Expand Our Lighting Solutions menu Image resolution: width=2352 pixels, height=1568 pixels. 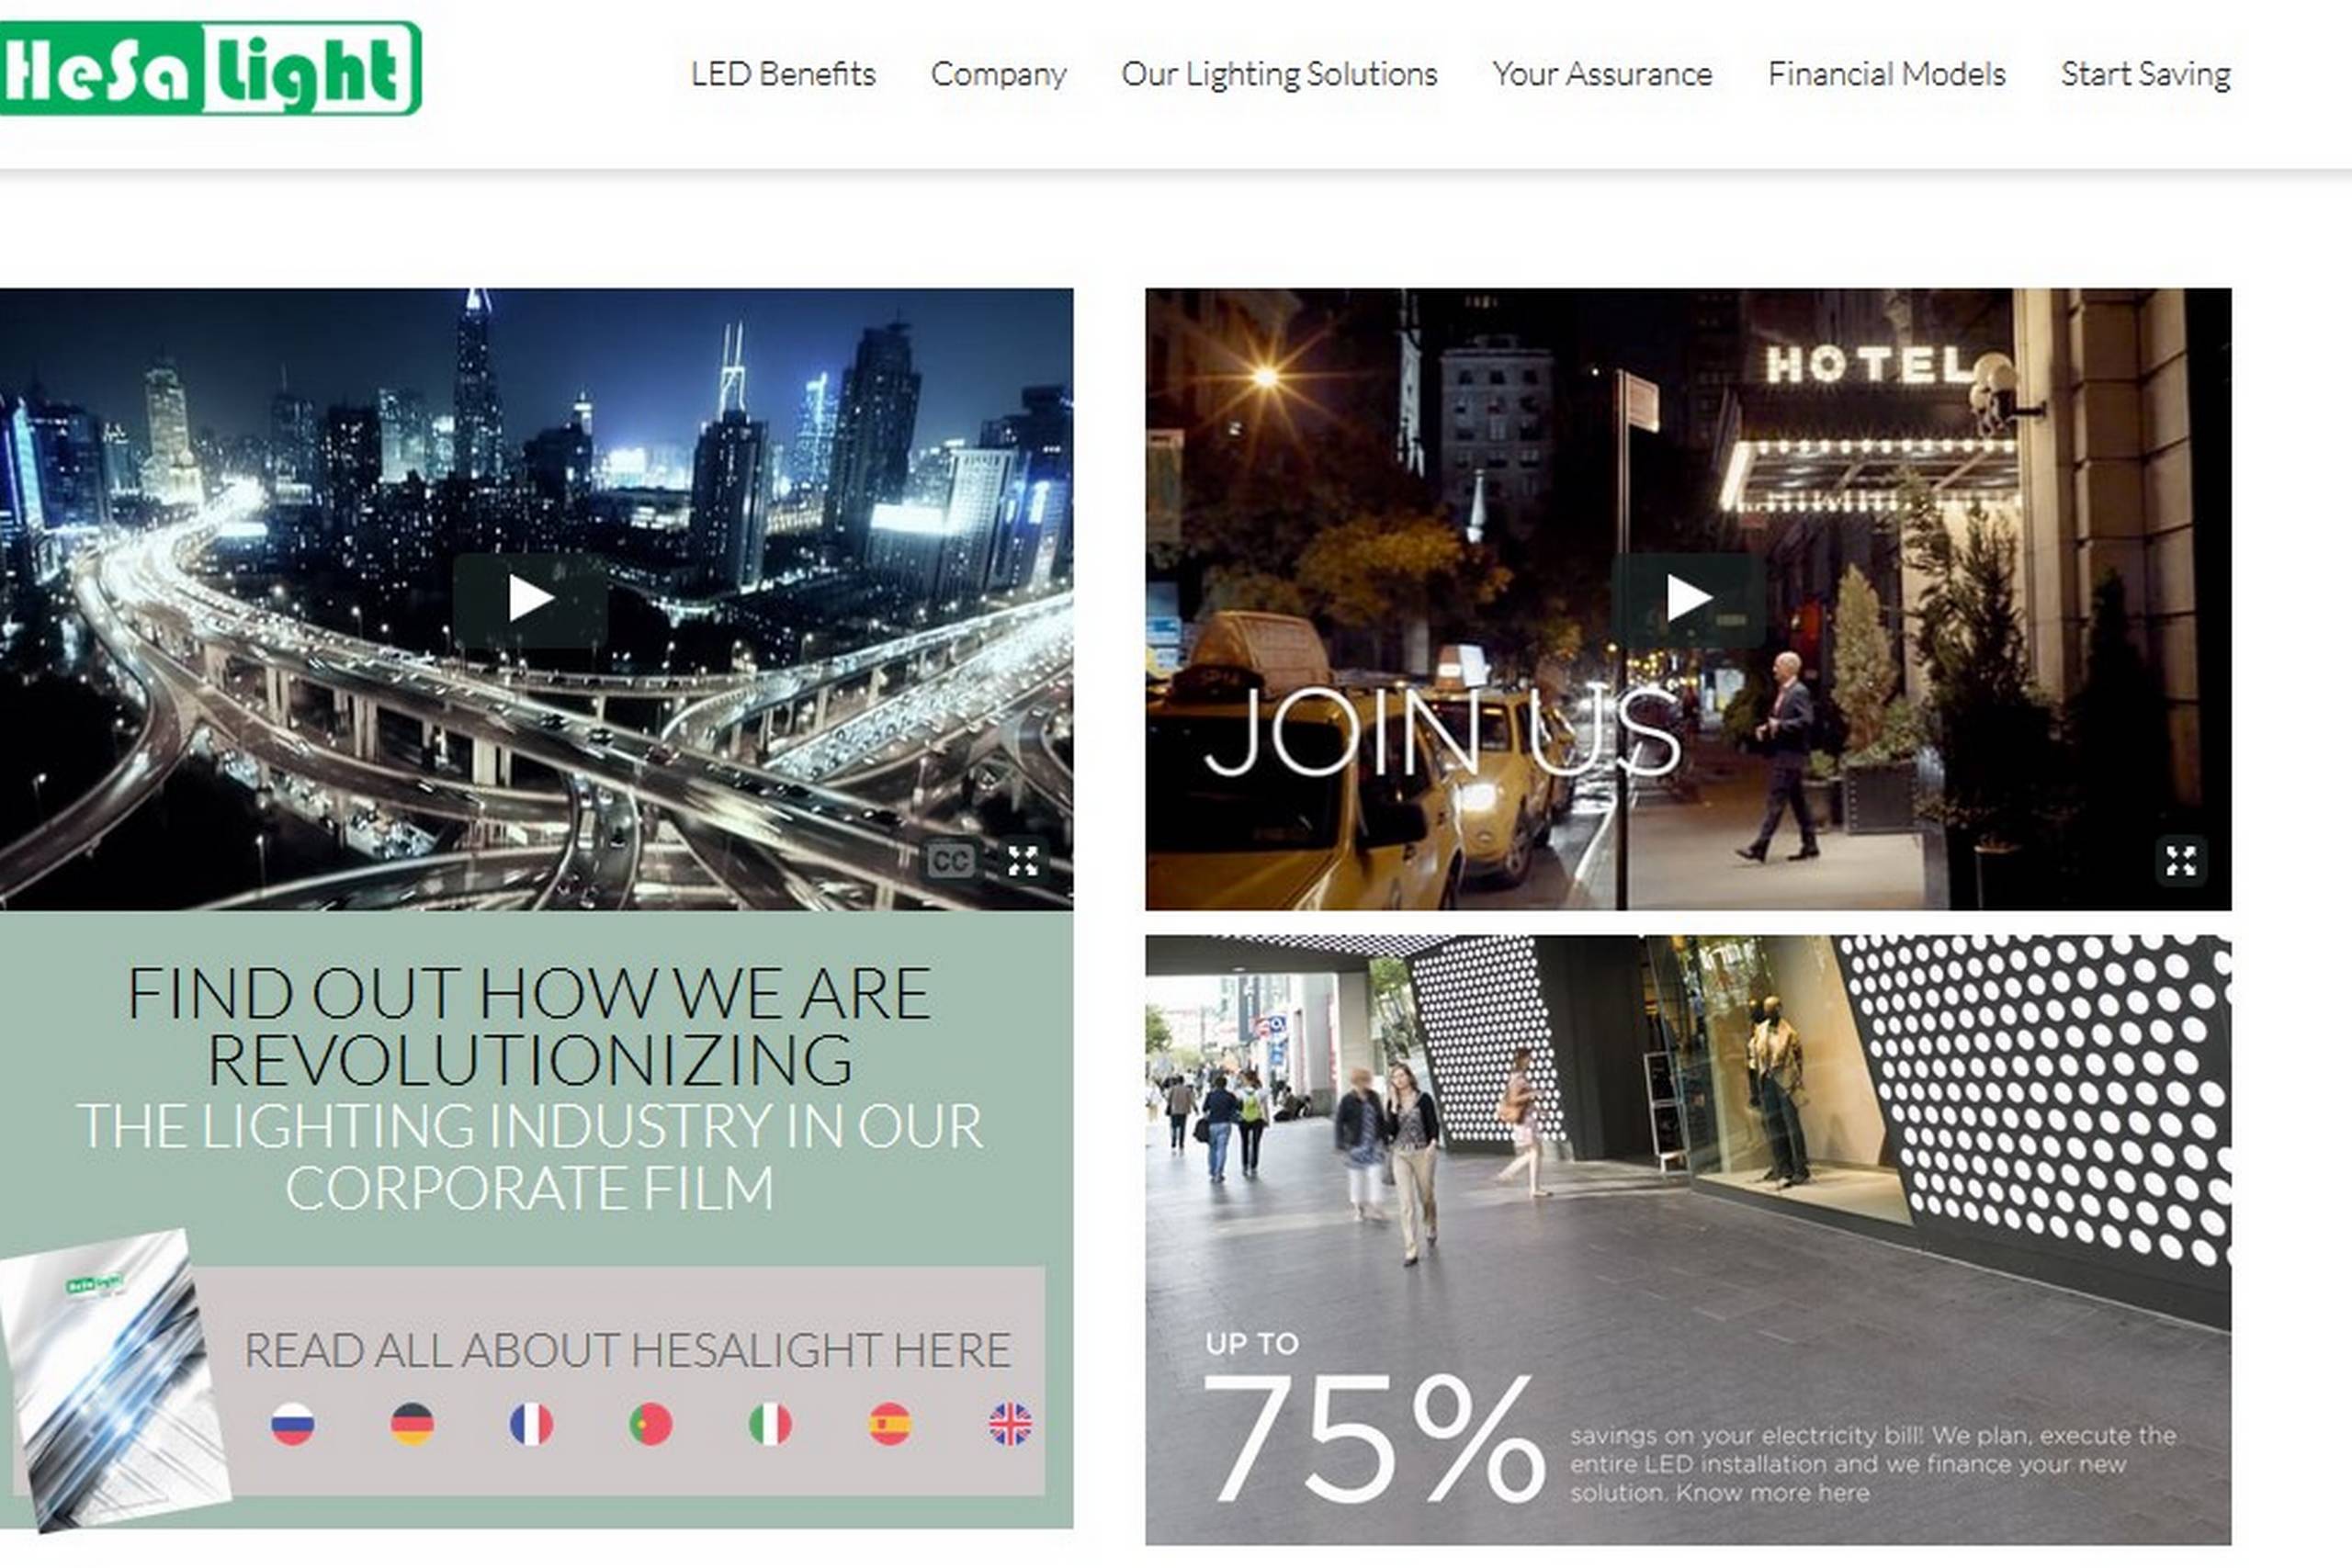(1279, 74)
